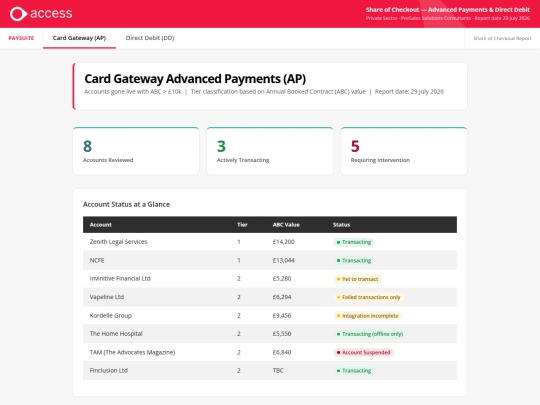Click the £5,280 ABC value
The image size is (540, 405).
click(282, 279)
